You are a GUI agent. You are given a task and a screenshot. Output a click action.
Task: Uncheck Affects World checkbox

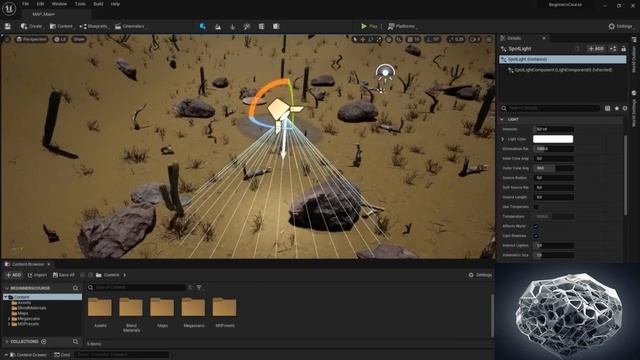(536, 226)
